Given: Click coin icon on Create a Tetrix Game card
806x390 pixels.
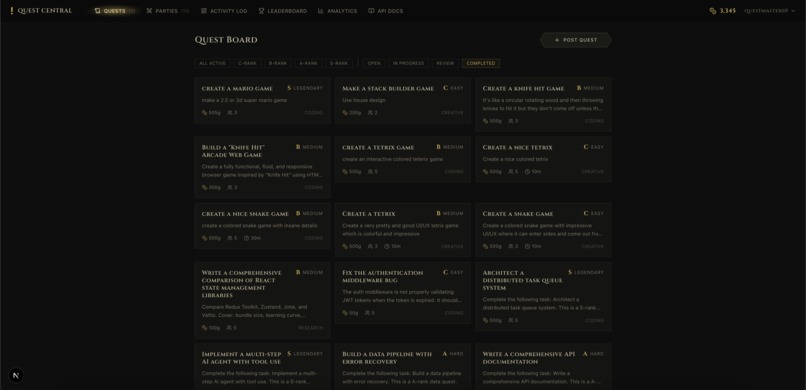Looking at the screenshot, I should 345,172.
